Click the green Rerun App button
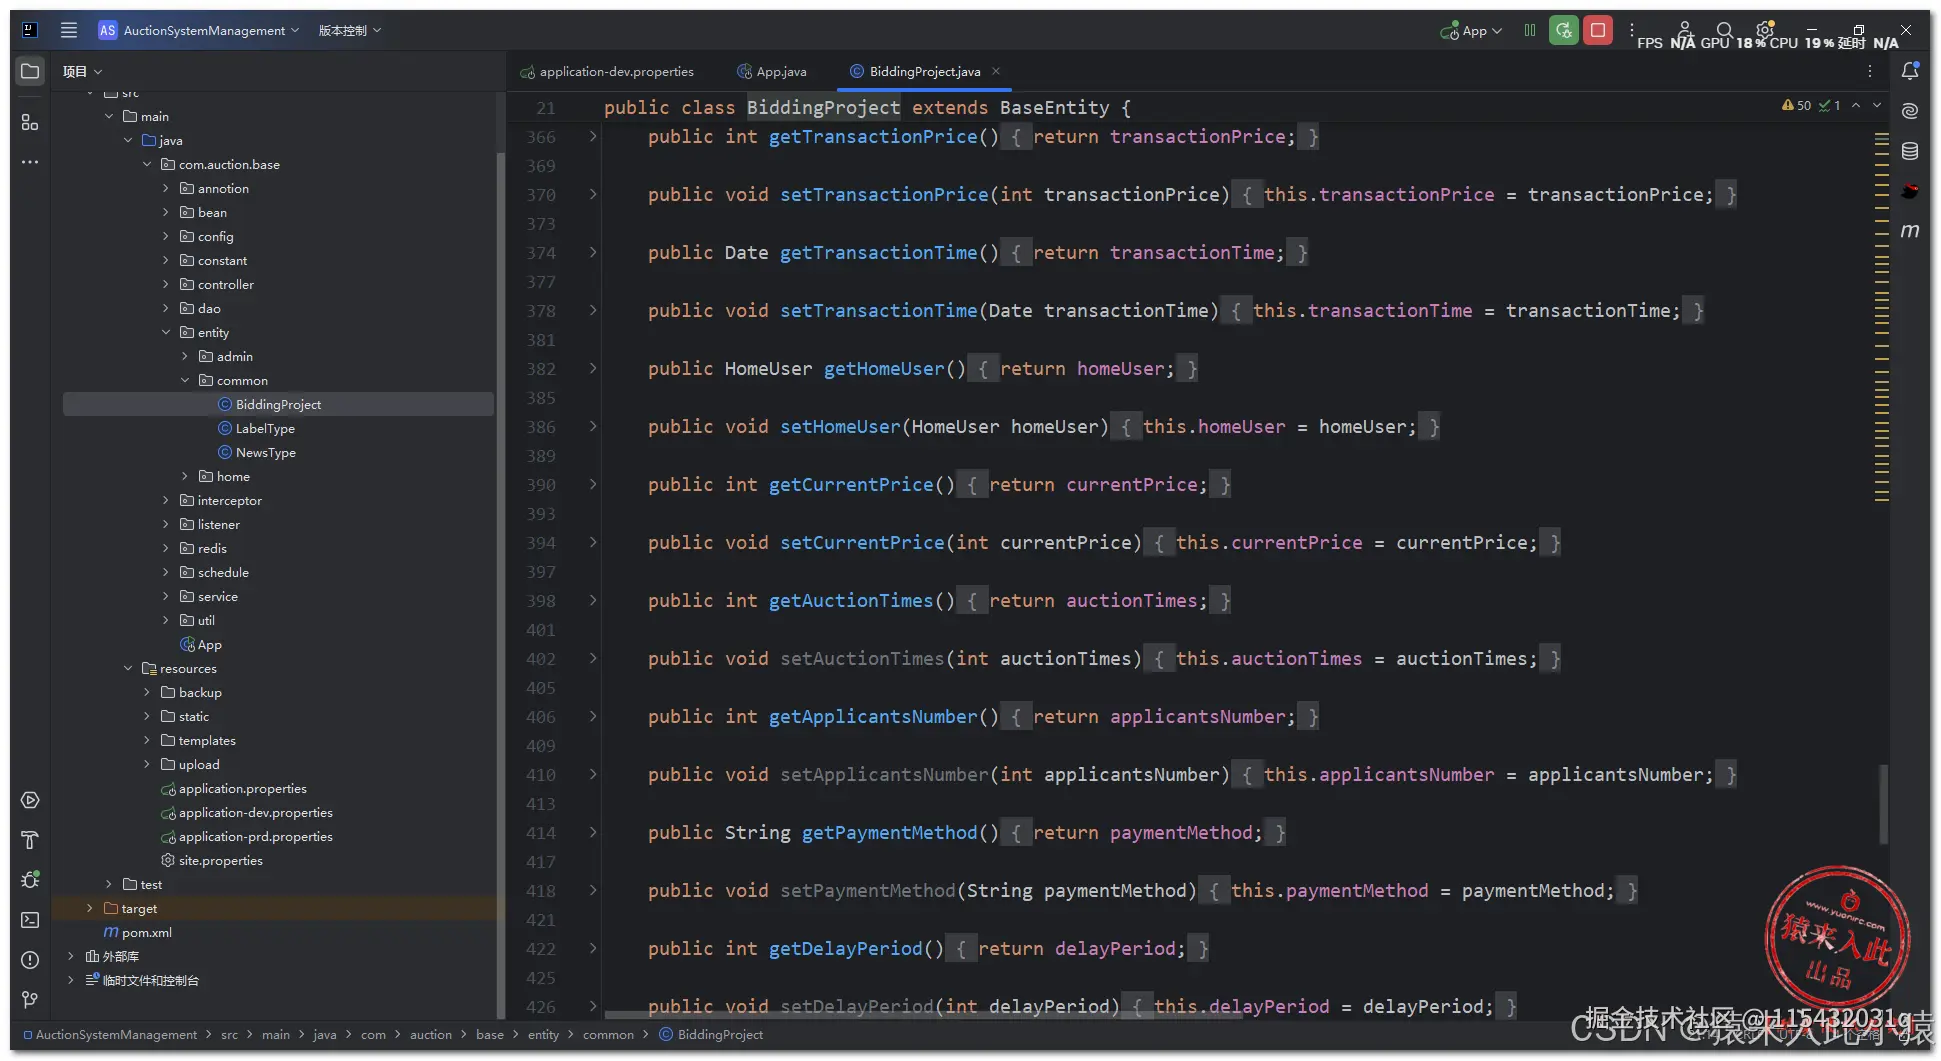The height and width of the screenshot is (1061, 1941). click(1564, 30)
